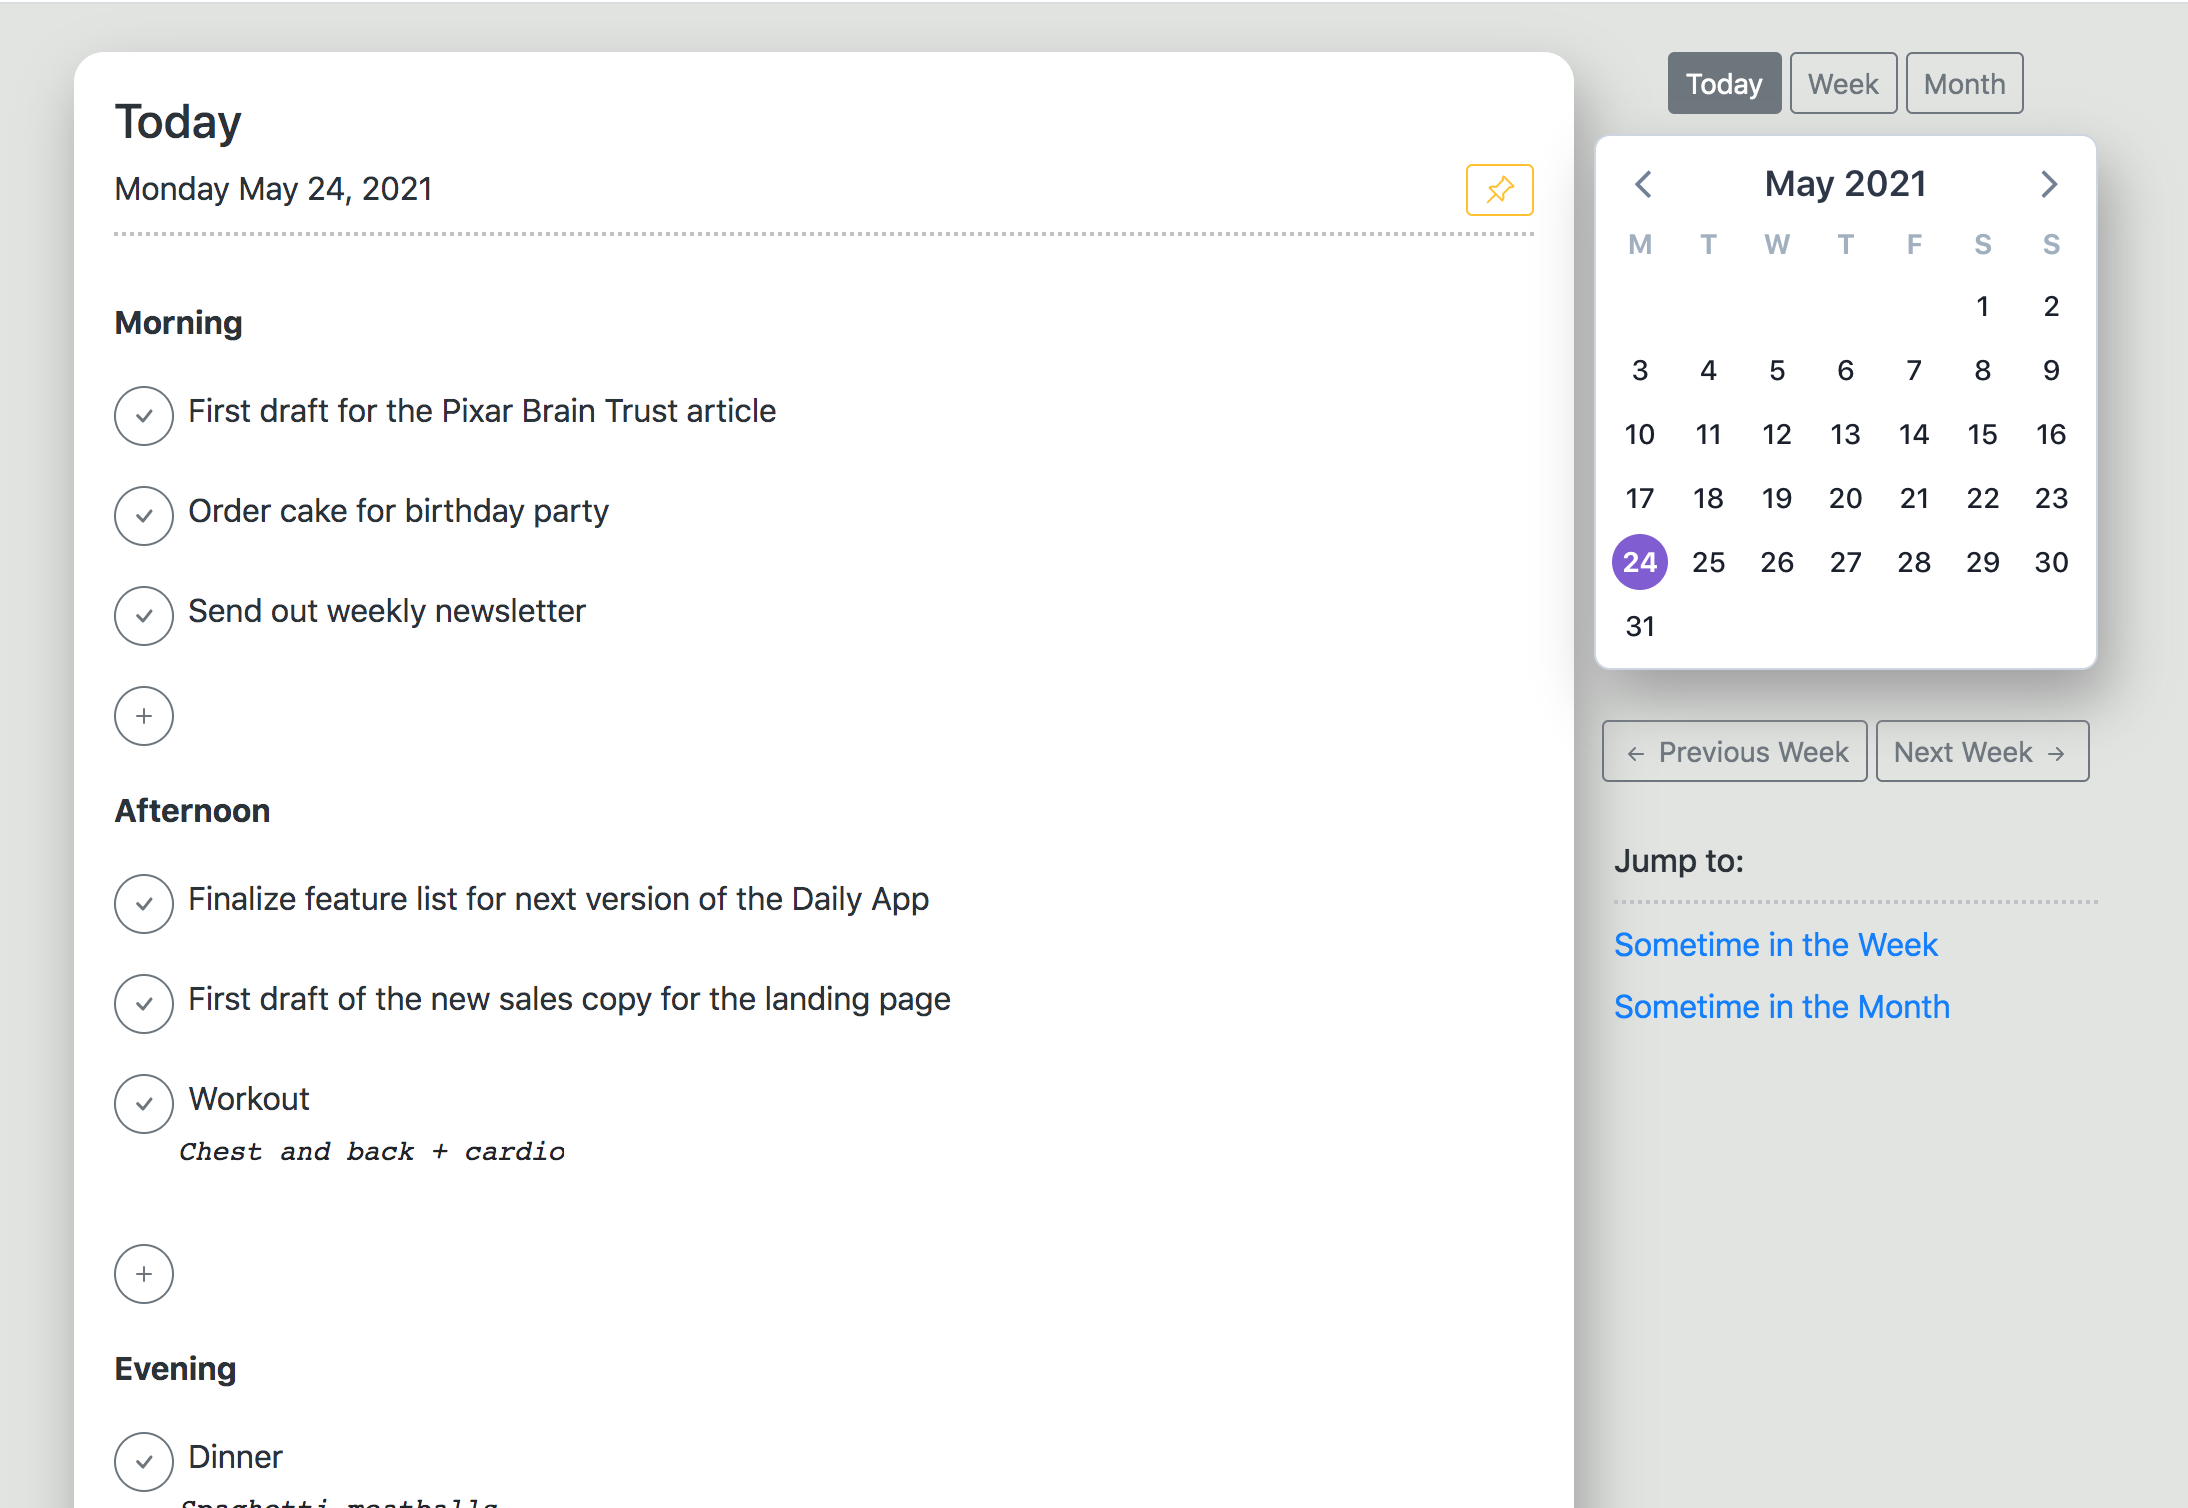Screen dimensions: 2188x1508
Task: Click the Next Week button
Action: (1981, 752)
